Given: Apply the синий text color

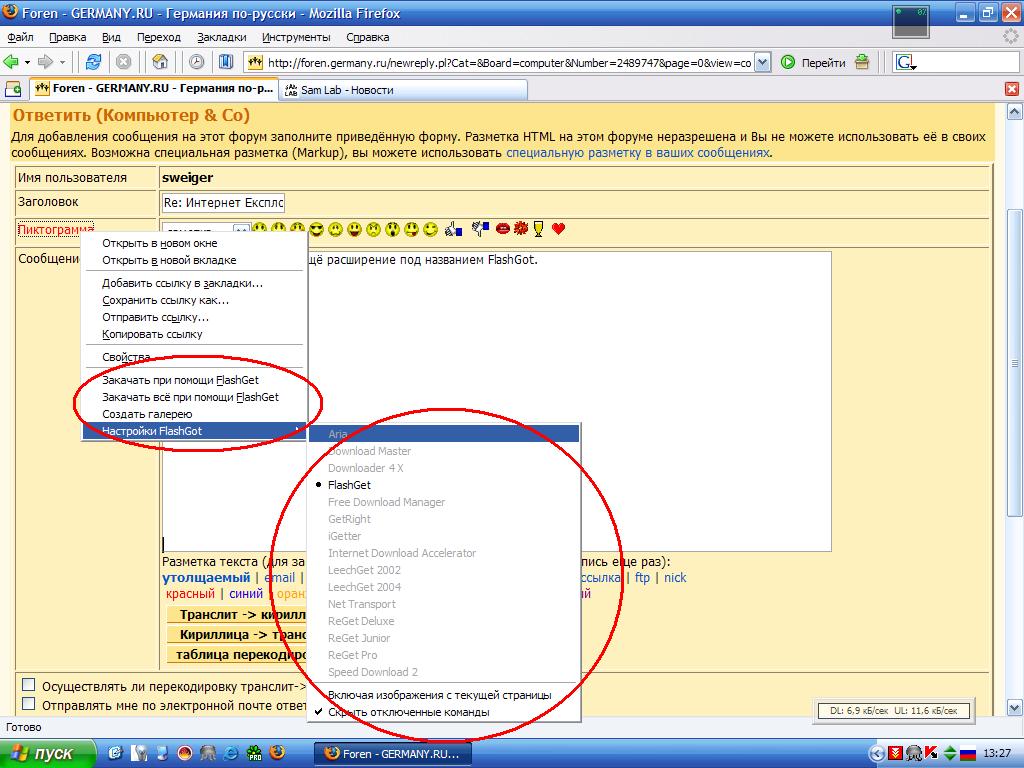Looking at the screenshot, I should click(x=246, y=594).
